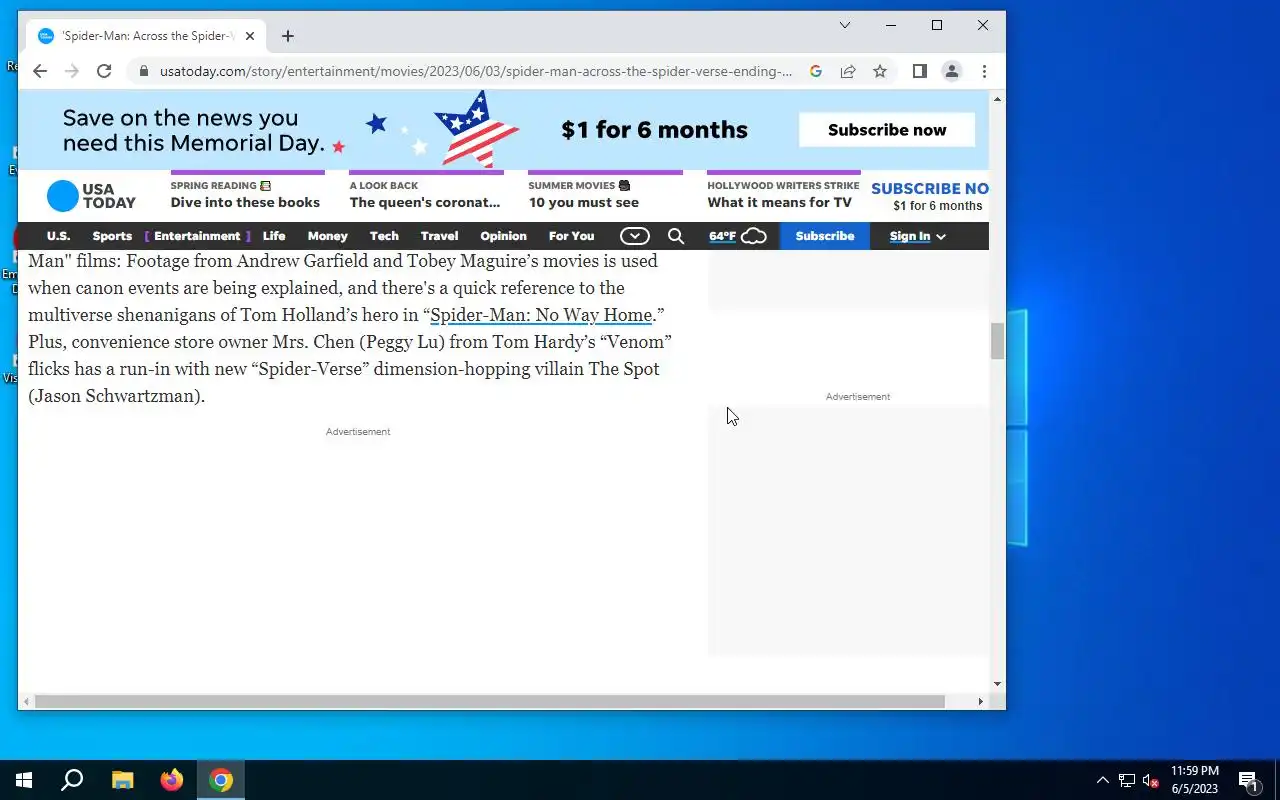Screen dimensions: 1280x800
Task: Open The queen's coronation link
Action: (425, 202)
